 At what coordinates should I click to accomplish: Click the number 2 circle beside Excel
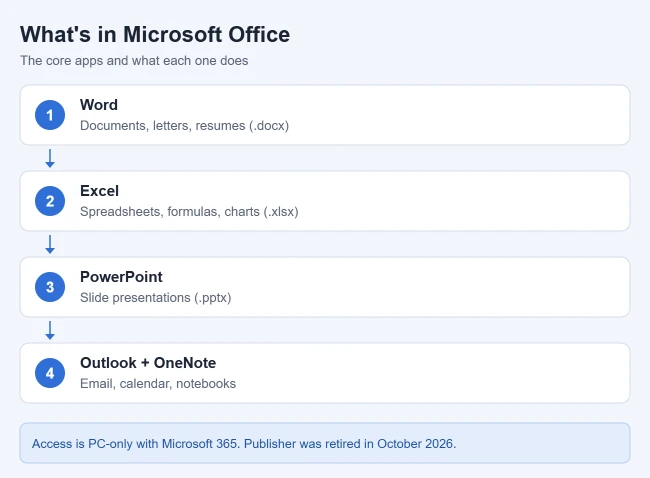(x=50, y=201)
